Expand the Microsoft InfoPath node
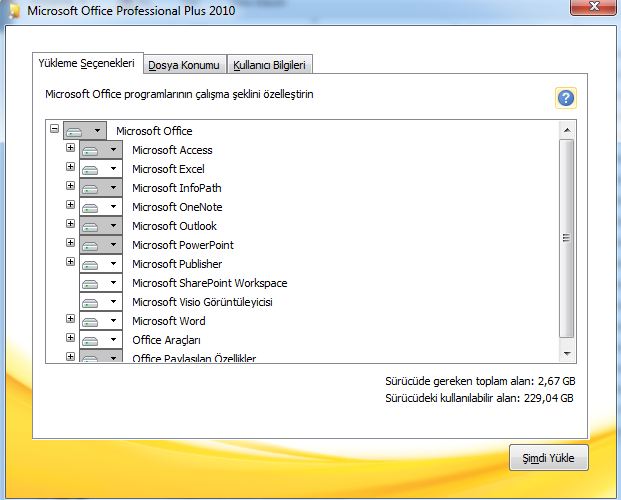The image size is (621, 500). coord(70,185)
